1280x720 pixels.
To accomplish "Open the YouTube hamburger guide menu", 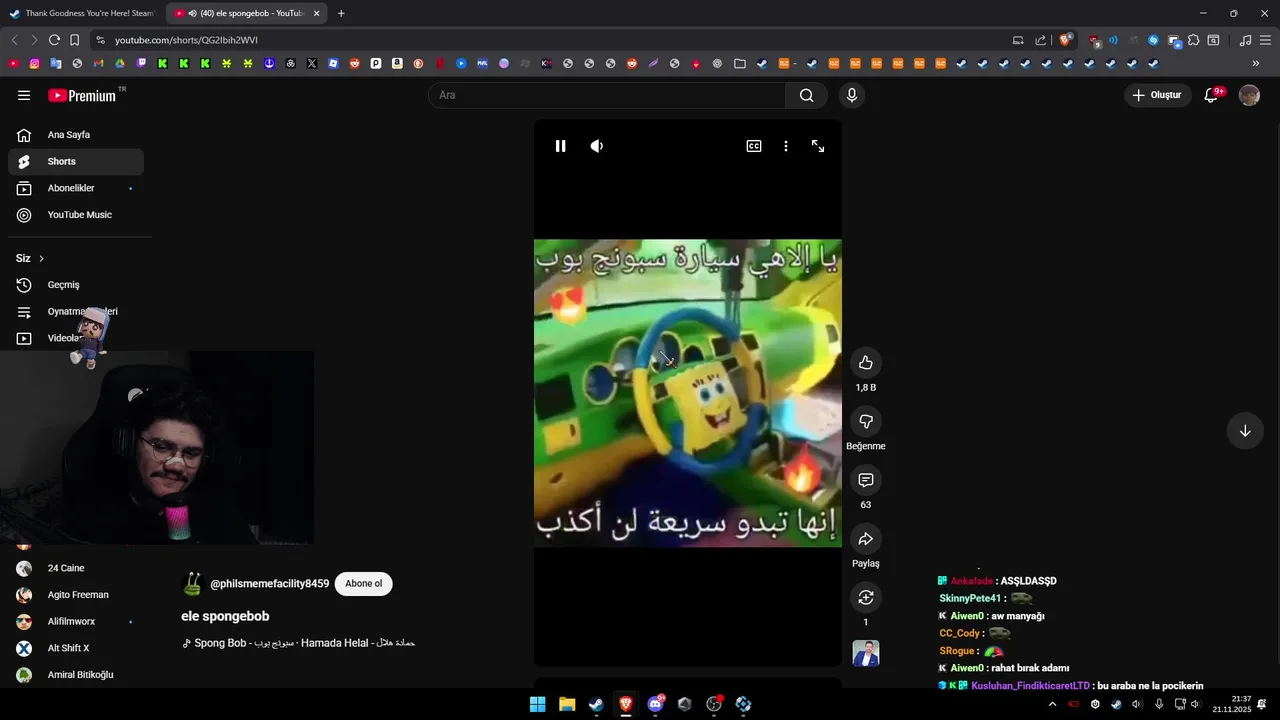I will click(x=24, y=95).
